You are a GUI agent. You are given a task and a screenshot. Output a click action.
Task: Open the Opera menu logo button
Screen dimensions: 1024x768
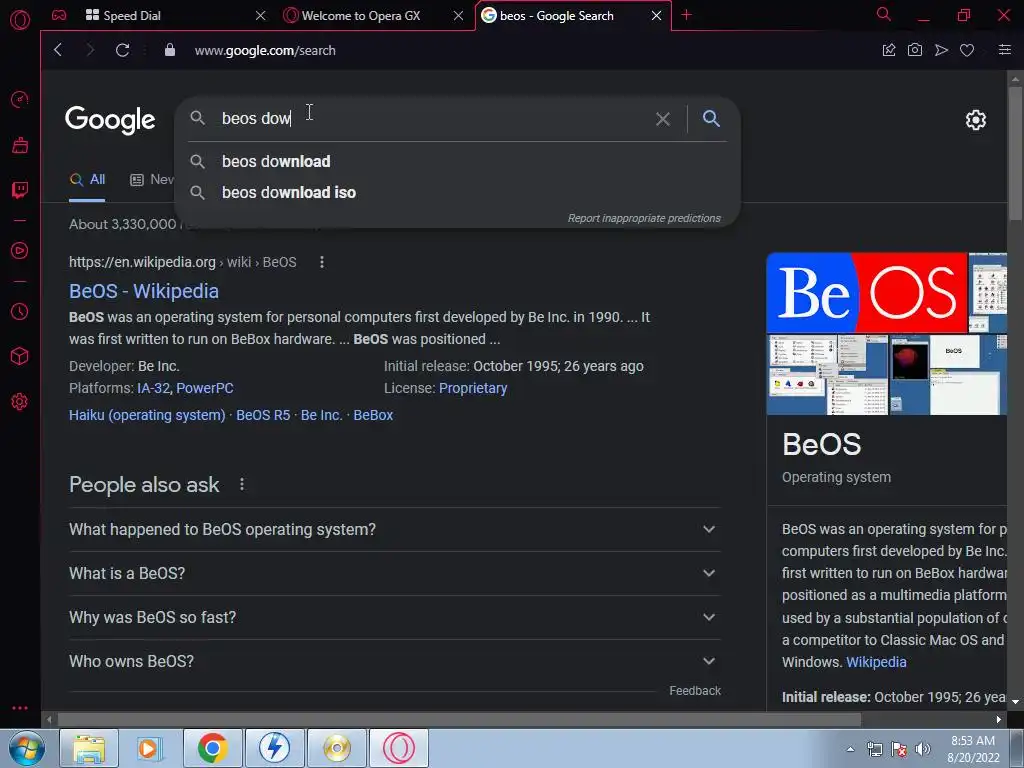[20, 20]
